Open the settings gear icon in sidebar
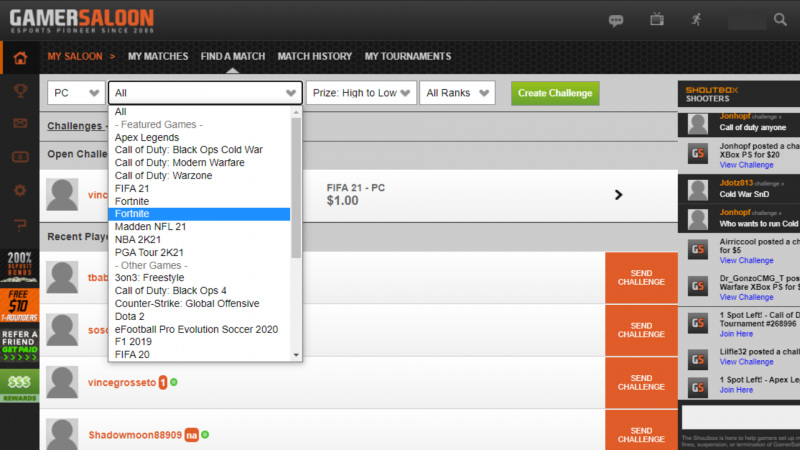Viewport: 800px width, 450px height. coord(20,191)
